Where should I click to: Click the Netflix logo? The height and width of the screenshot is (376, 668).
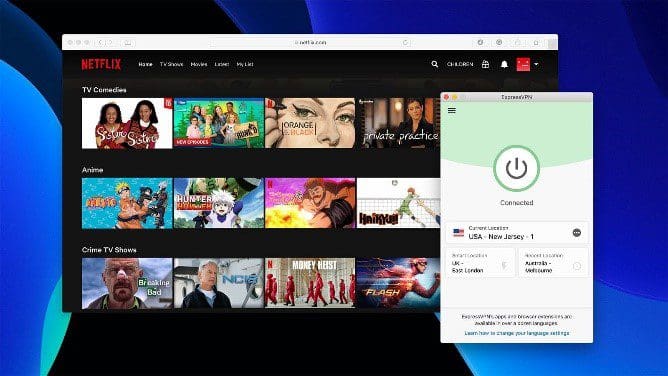pos(101,64)
